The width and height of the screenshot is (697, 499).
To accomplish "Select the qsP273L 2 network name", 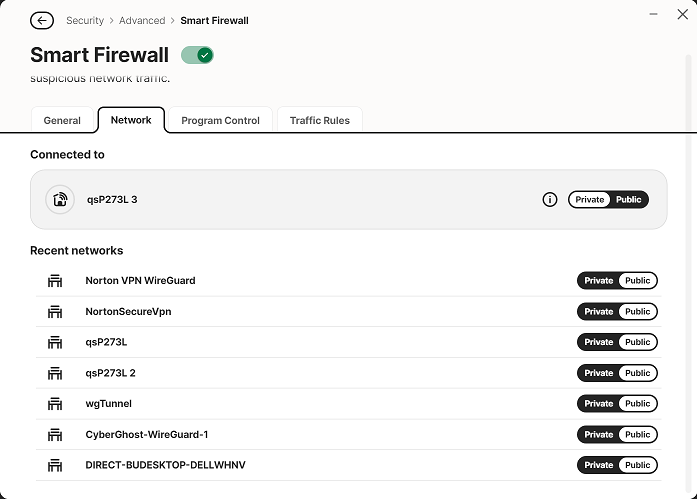I will [x=111, y=373].
